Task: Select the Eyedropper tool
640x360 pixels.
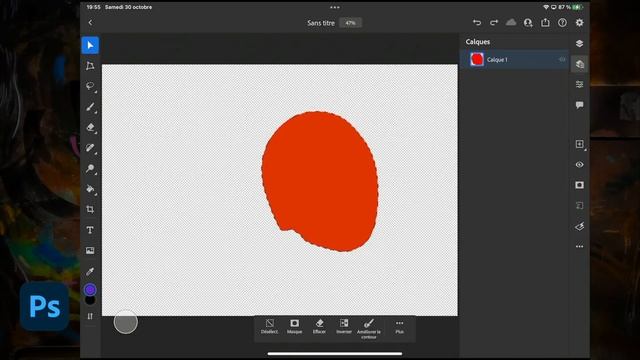Action: click(90, 271)
